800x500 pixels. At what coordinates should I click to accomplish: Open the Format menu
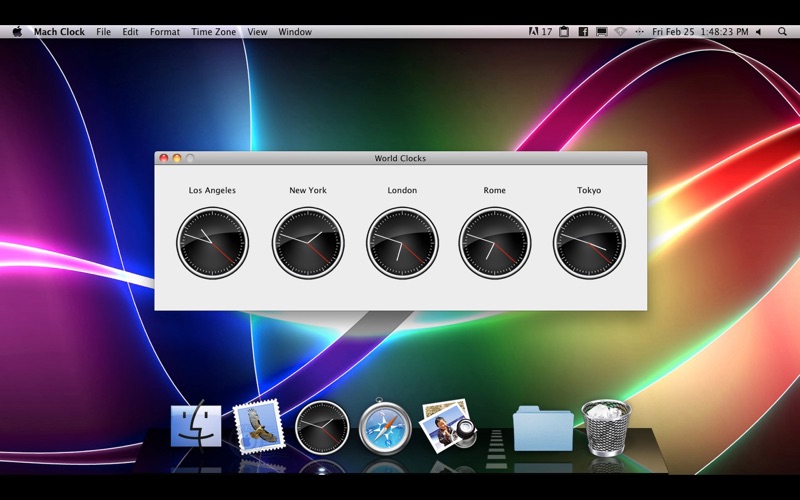[165, 32]
